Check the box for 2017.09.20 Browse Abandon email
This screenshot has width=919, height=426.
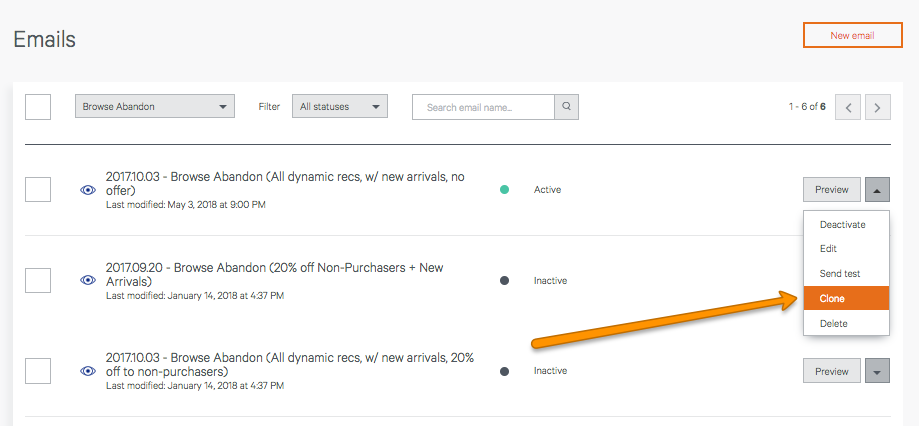pos(38,280)
